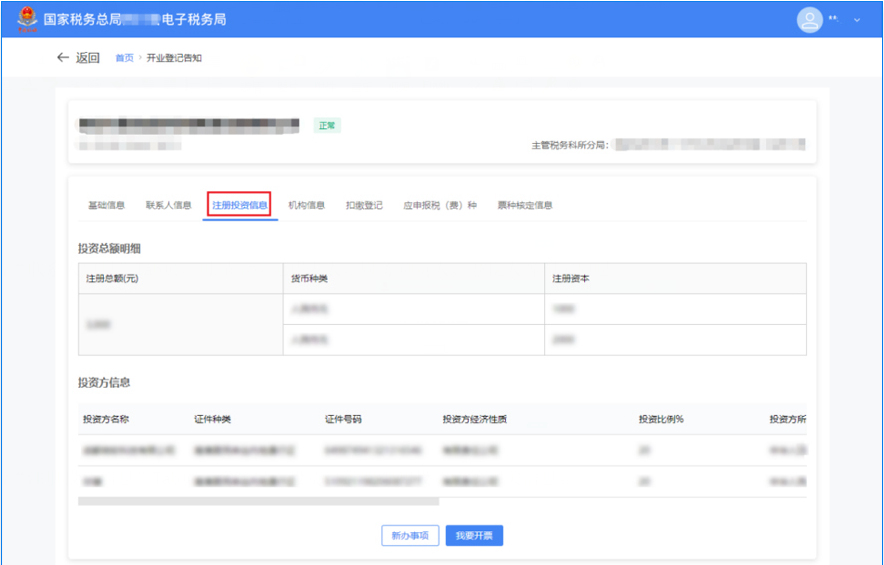The width and height of the screenshot is (884, 565).
Task: Click the tax bureau emblem logo
Action: pos(26,19)
